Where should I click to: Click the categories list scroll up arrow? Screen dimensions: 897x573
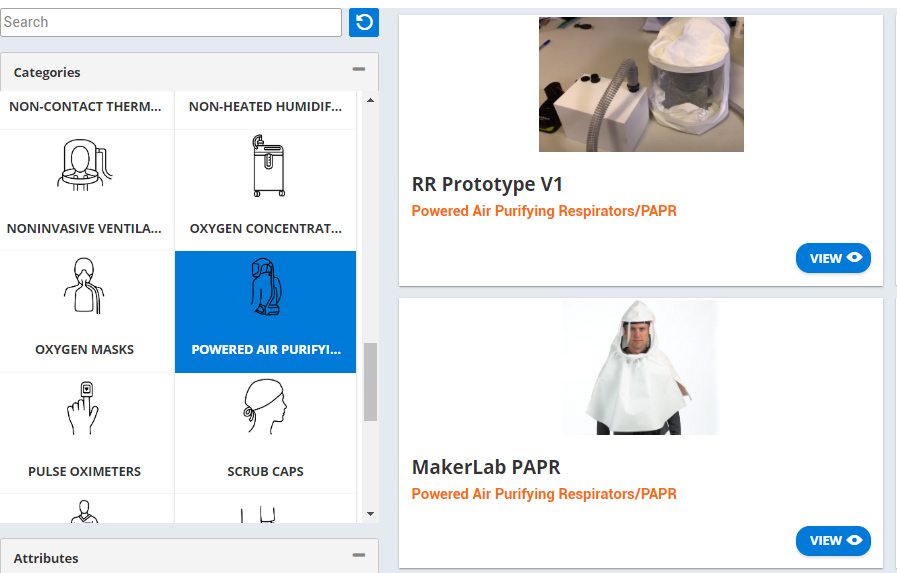point(370,100)
